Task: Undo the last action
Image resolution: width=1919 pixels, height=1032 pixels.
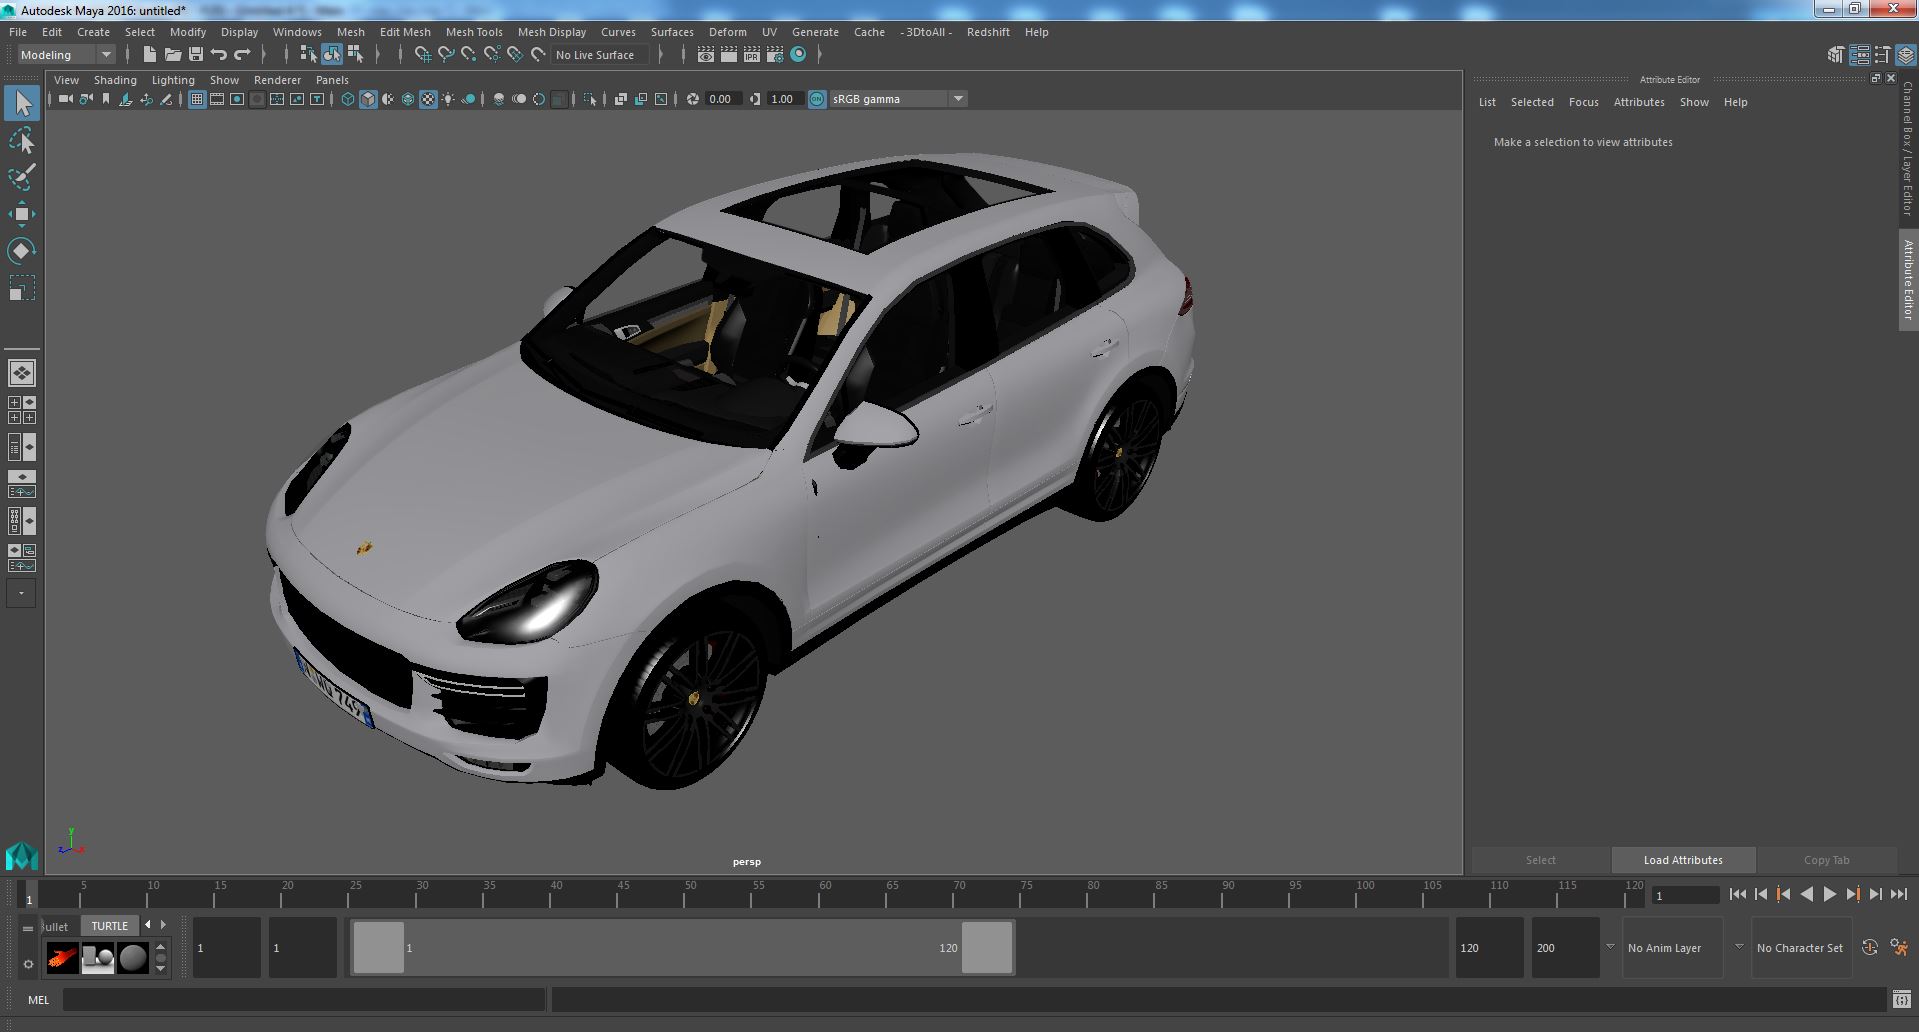Action: tap(219, 55)
